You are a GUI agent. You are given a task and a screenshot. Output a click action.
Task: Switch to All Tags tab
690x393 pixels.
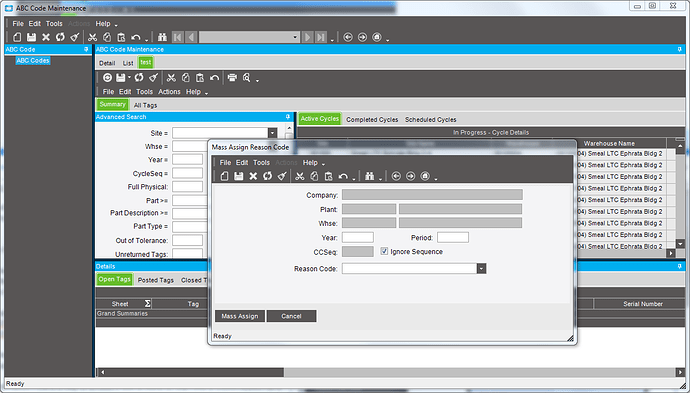pyautogui.click(x=145, y=105)
